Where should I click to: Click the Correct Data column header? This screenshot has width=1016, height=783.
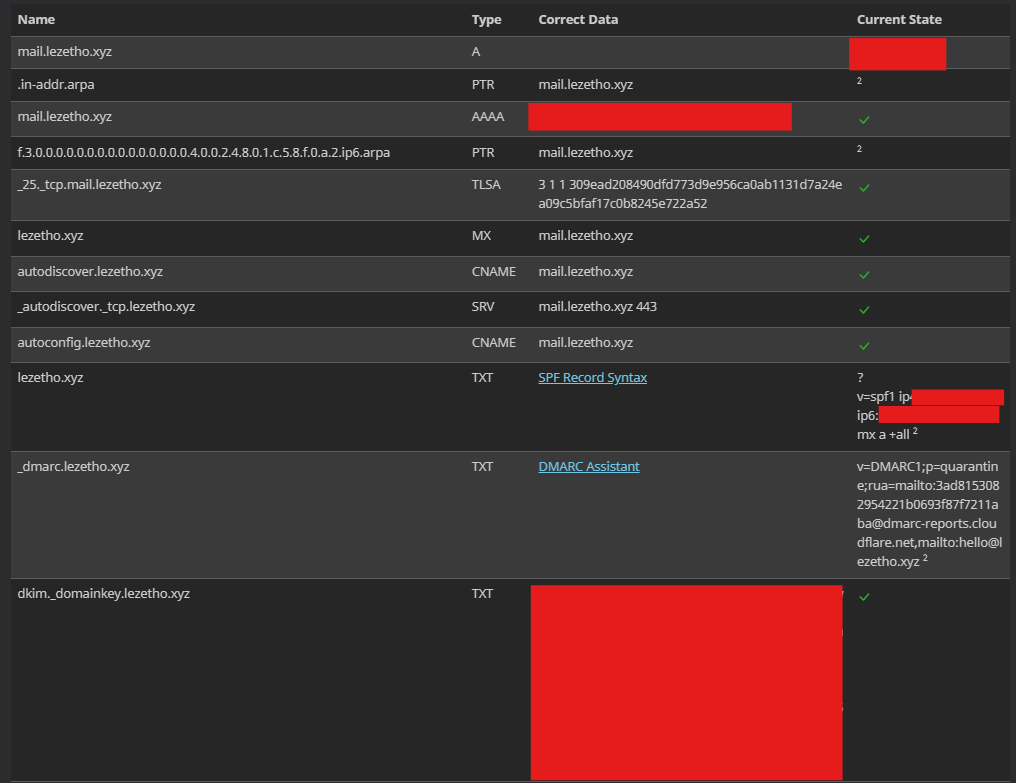click(578, 19)
